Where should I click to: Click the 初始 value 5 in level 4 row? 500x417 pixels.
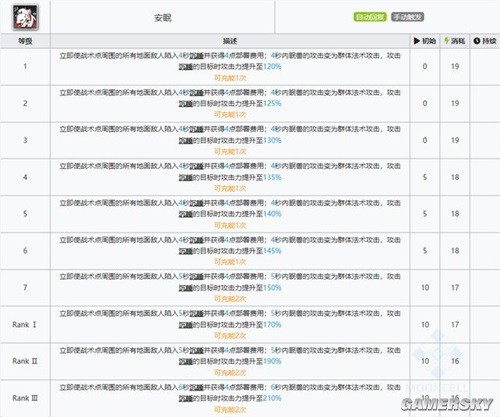(425, 177)
